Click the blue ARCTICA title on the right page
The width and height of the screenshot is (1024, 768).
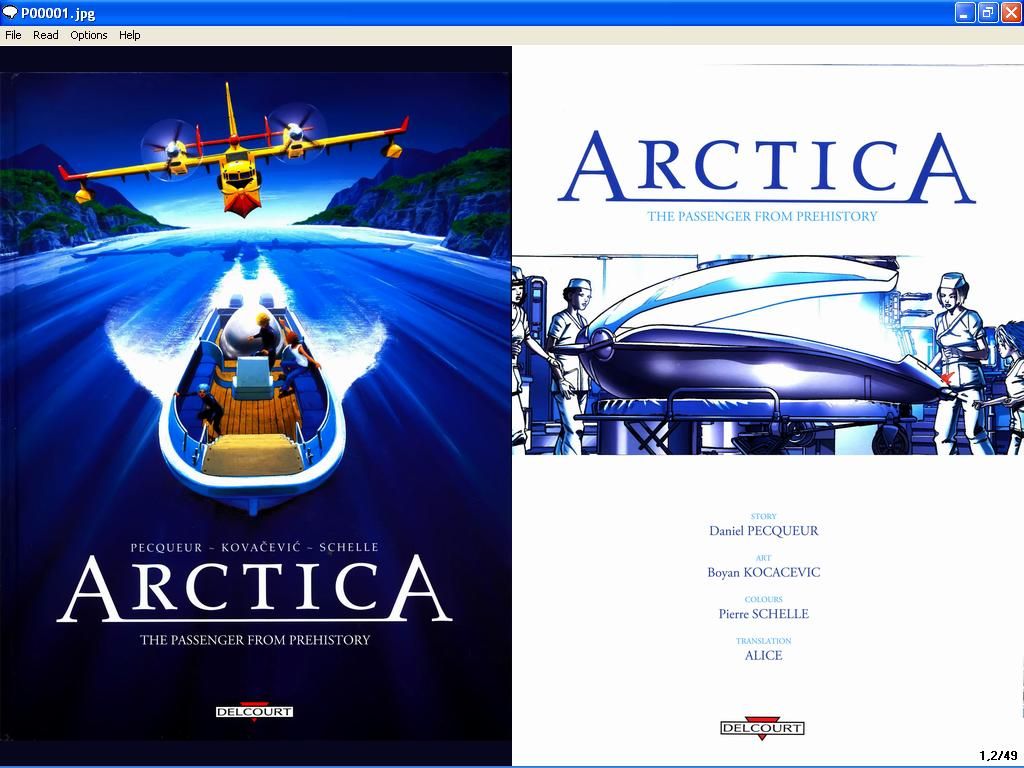767,168
